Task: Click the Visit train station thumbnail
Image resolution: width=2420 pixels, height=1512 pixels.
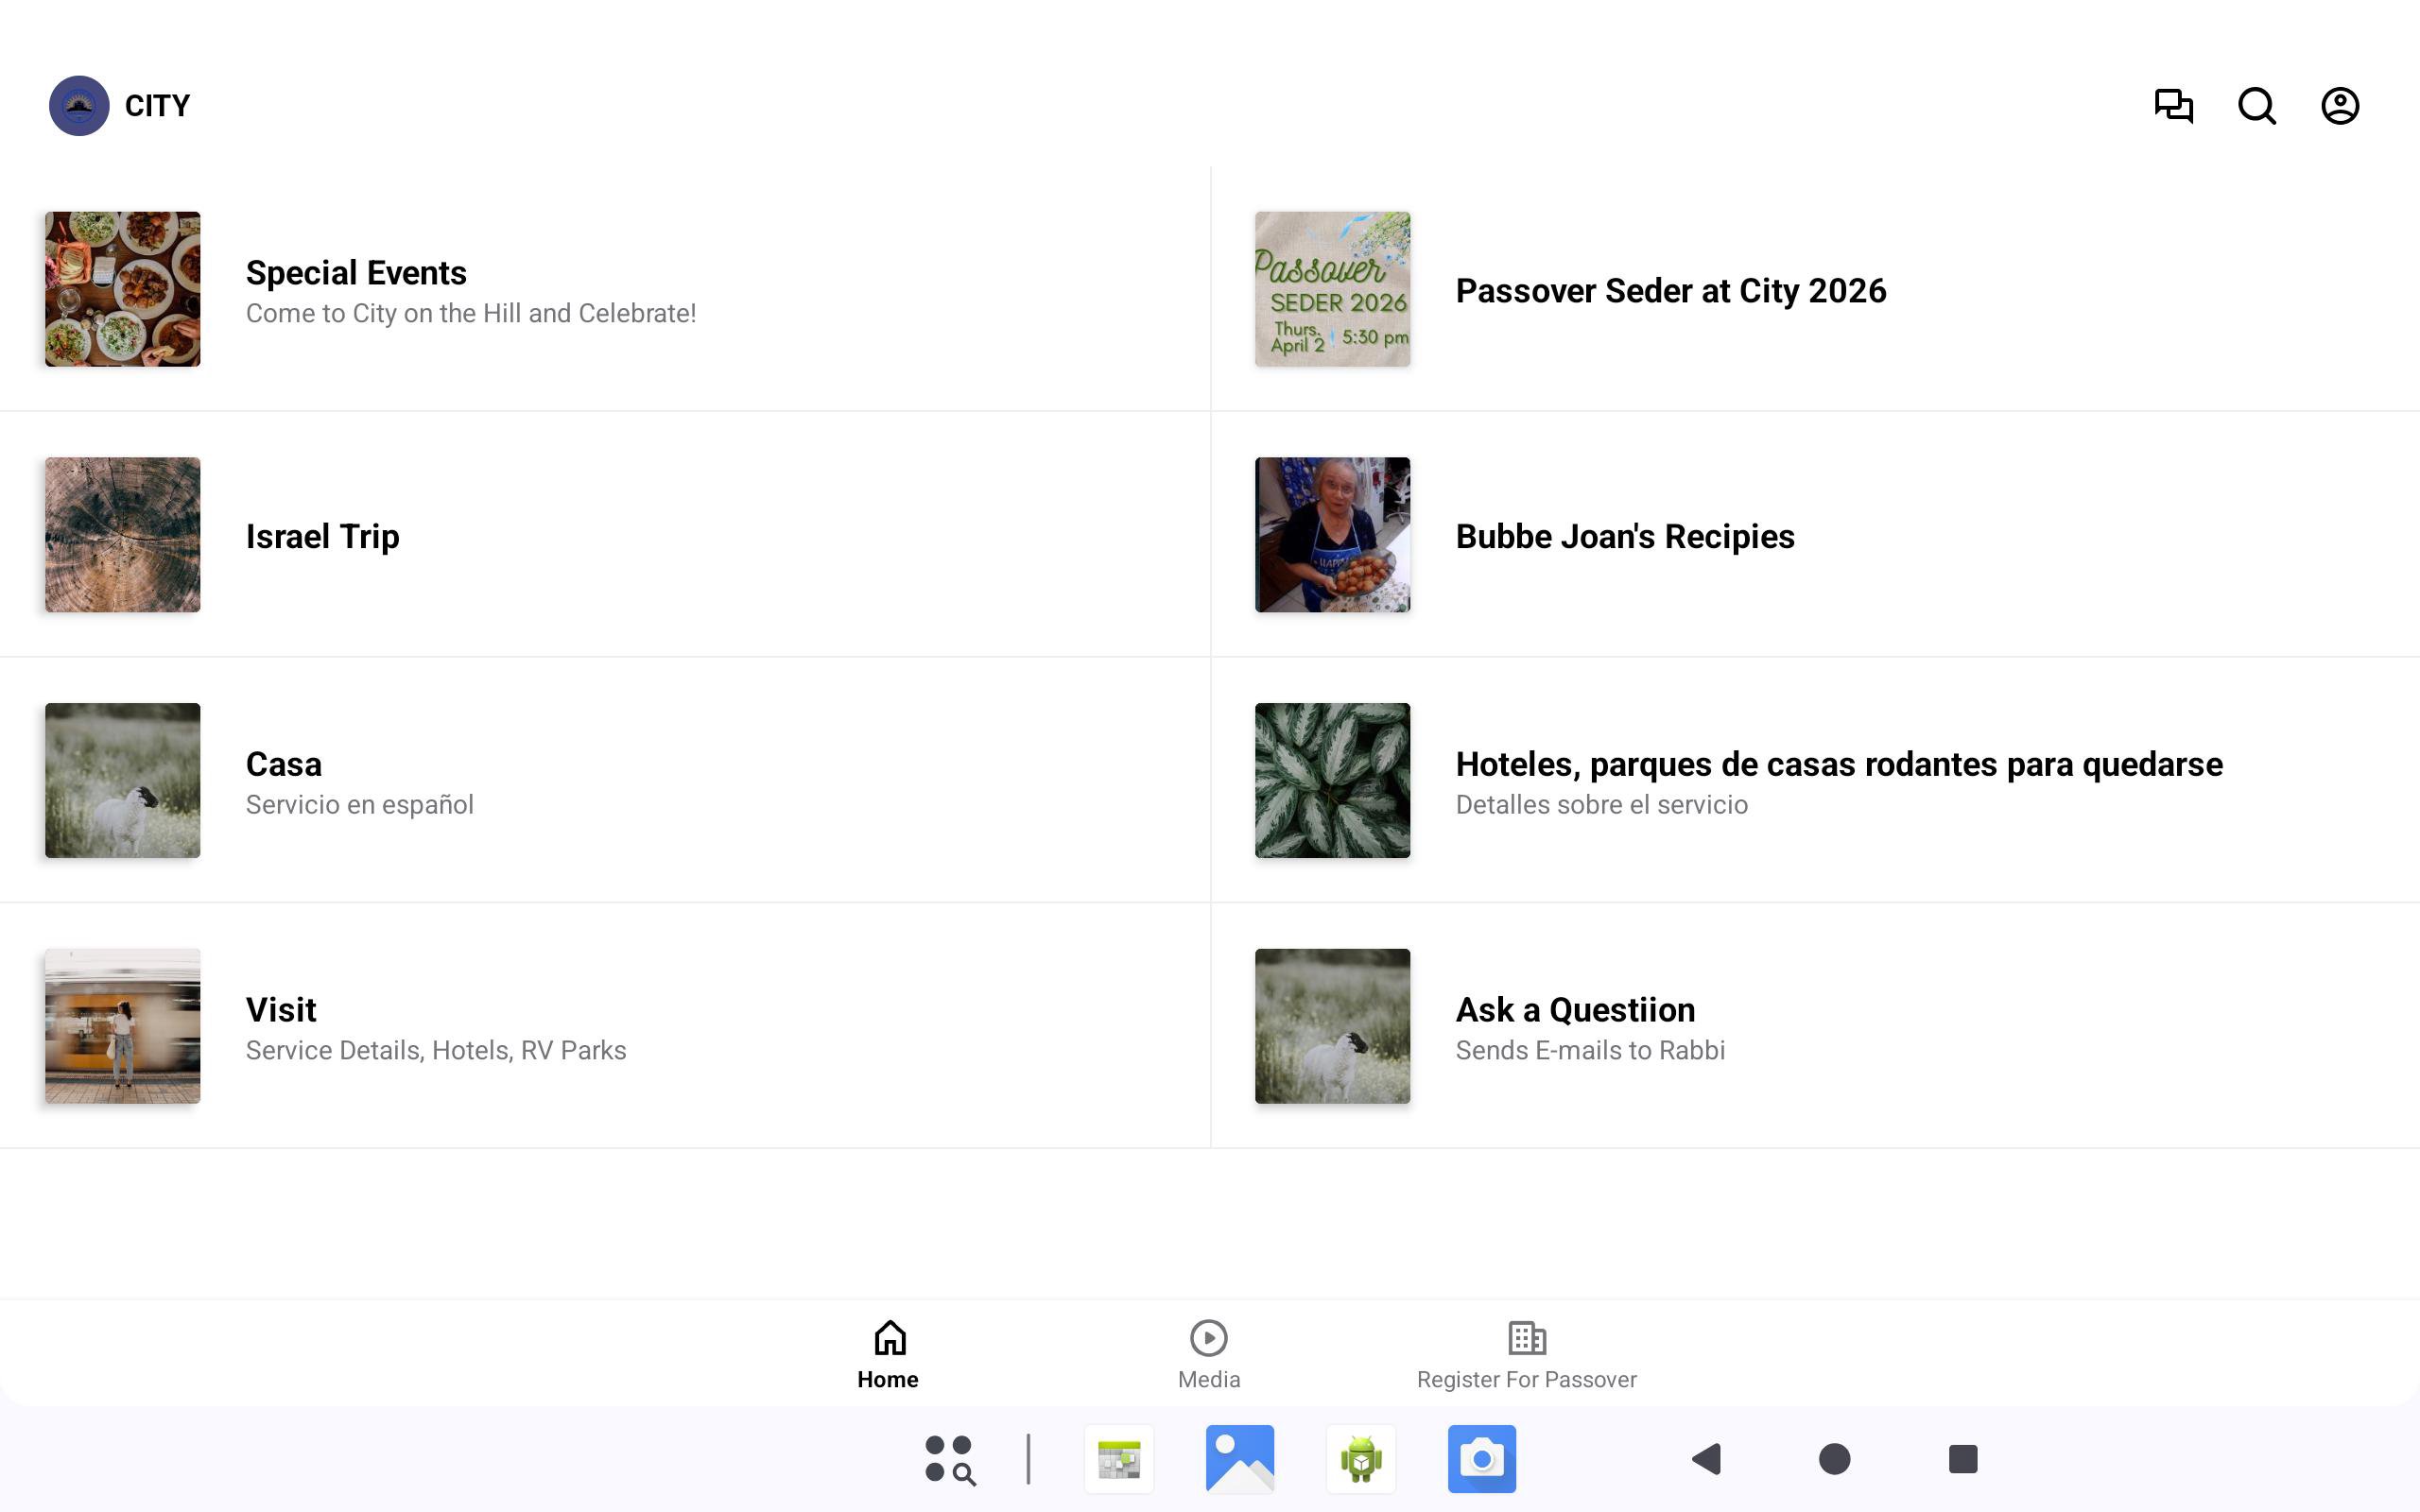Action: point(122,1026)
